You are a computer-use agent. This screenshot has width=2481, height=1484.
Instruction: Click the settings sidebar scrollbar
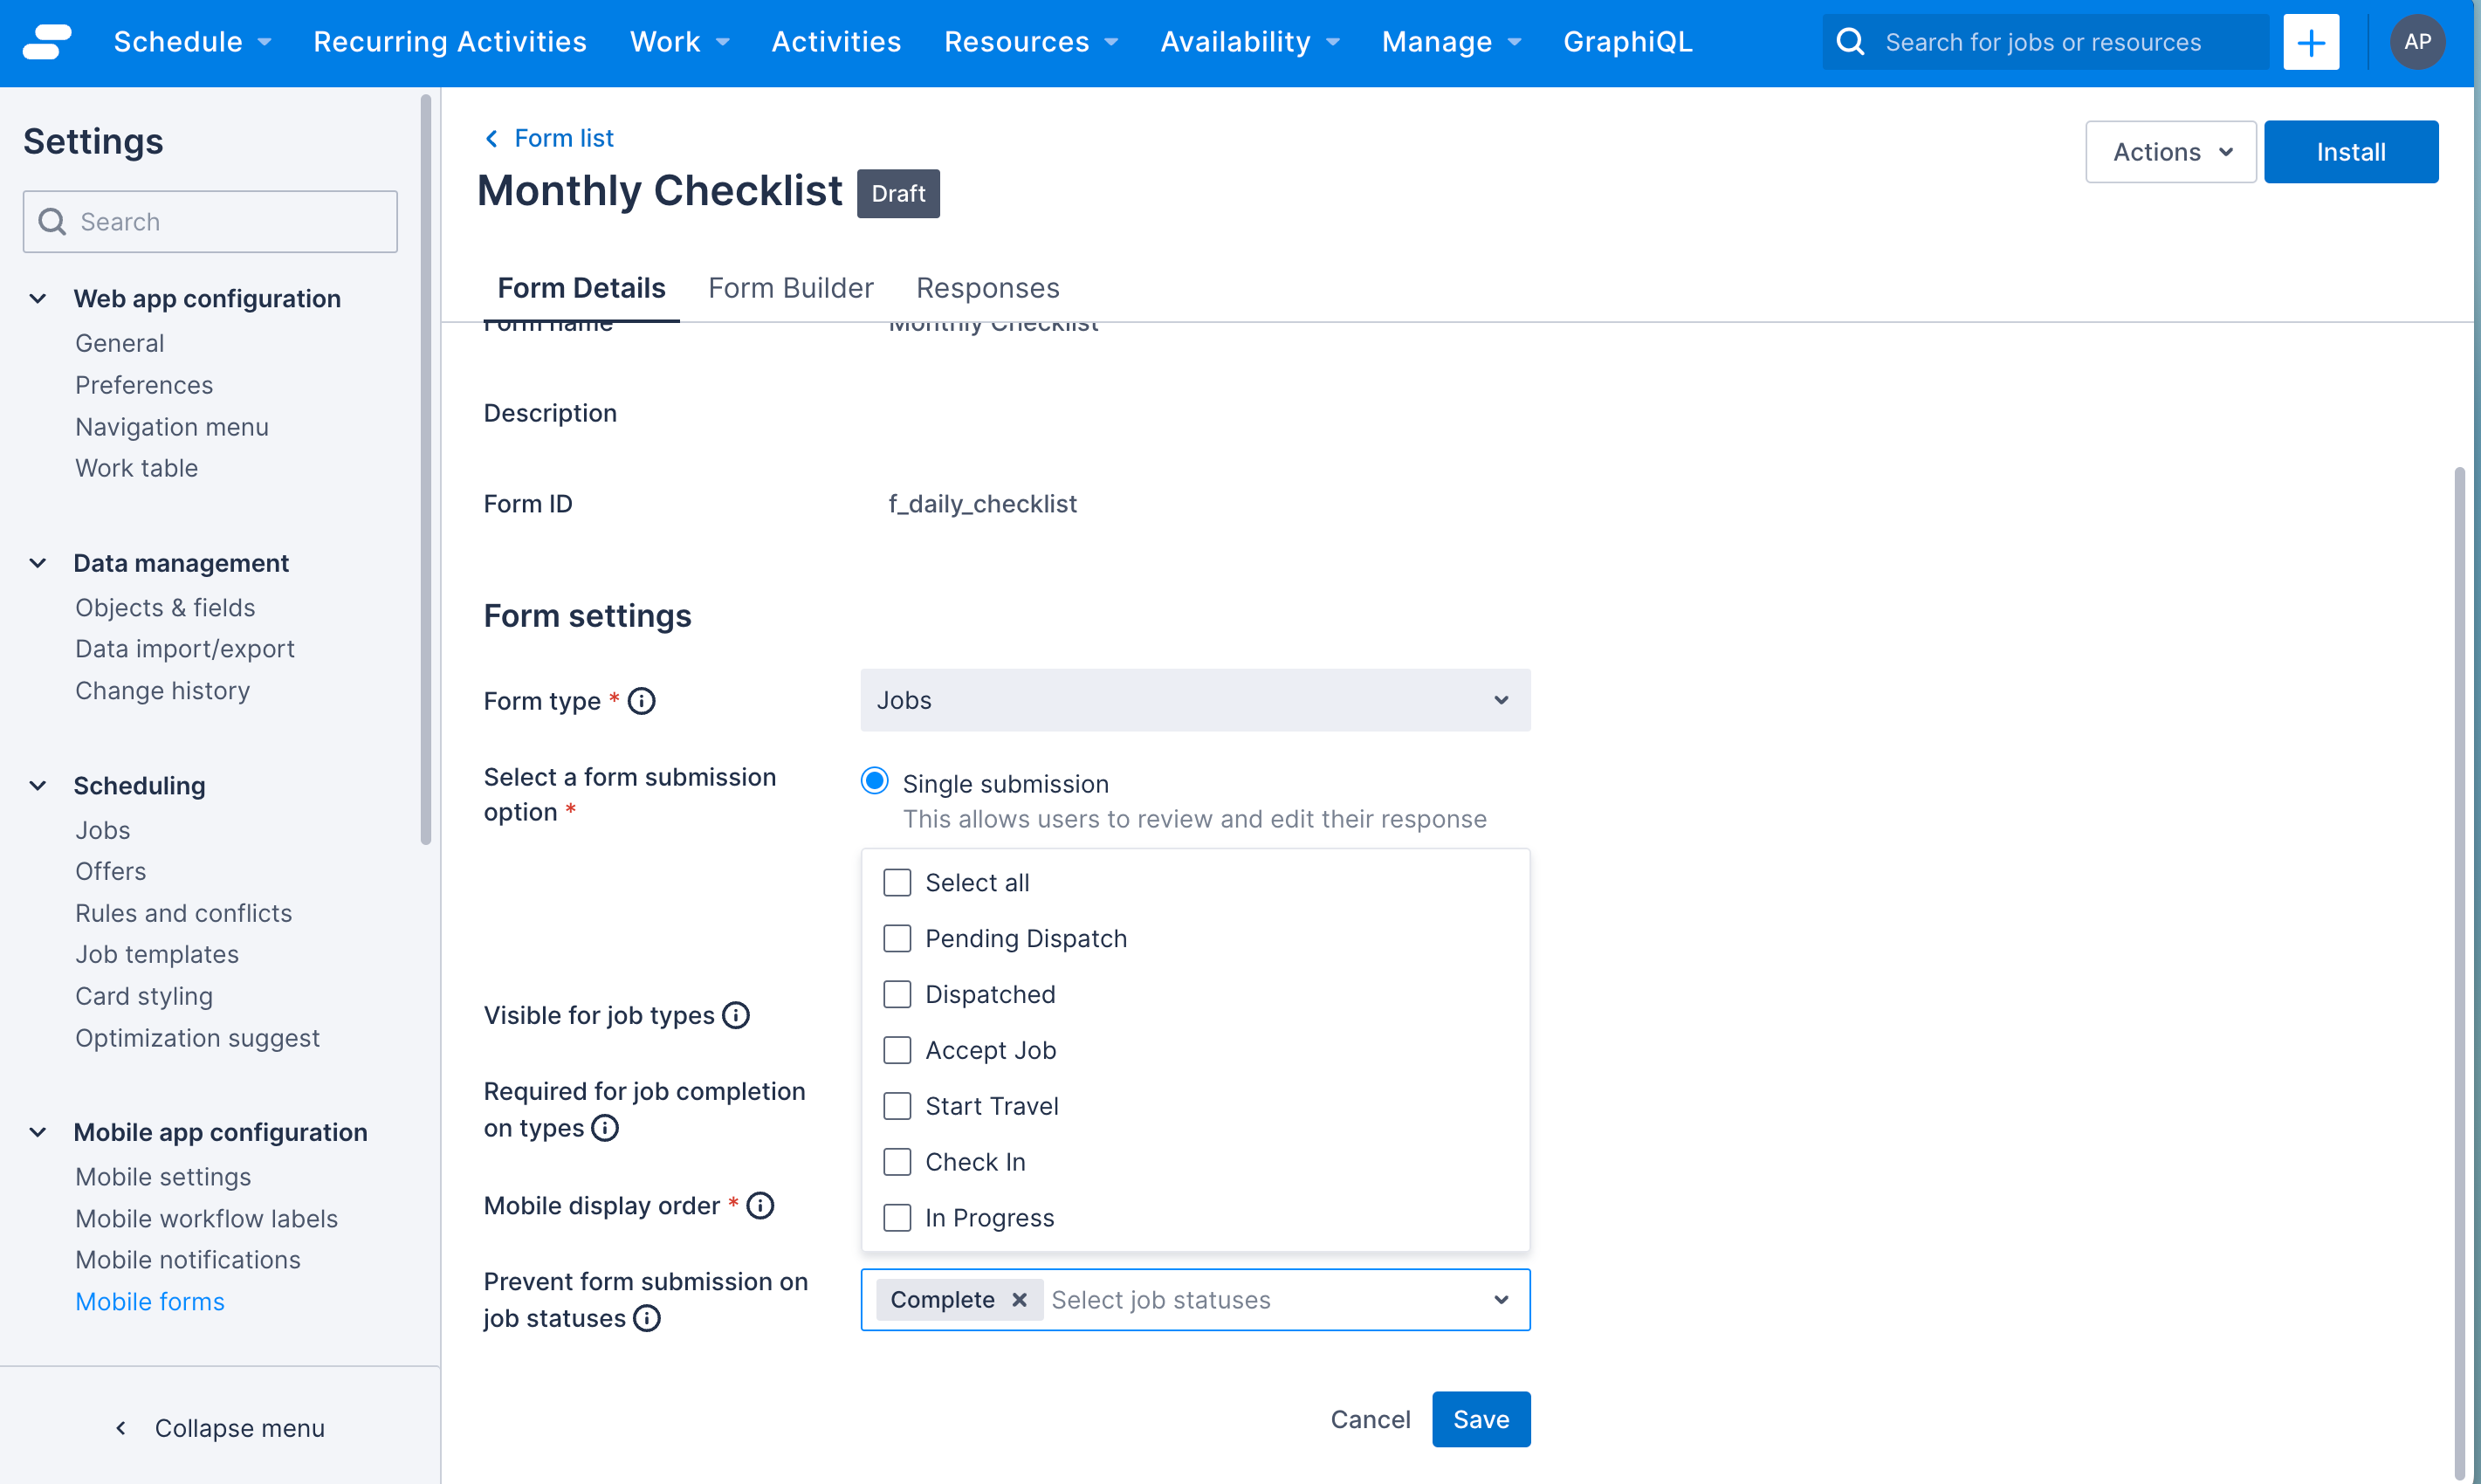click(426, 470)
